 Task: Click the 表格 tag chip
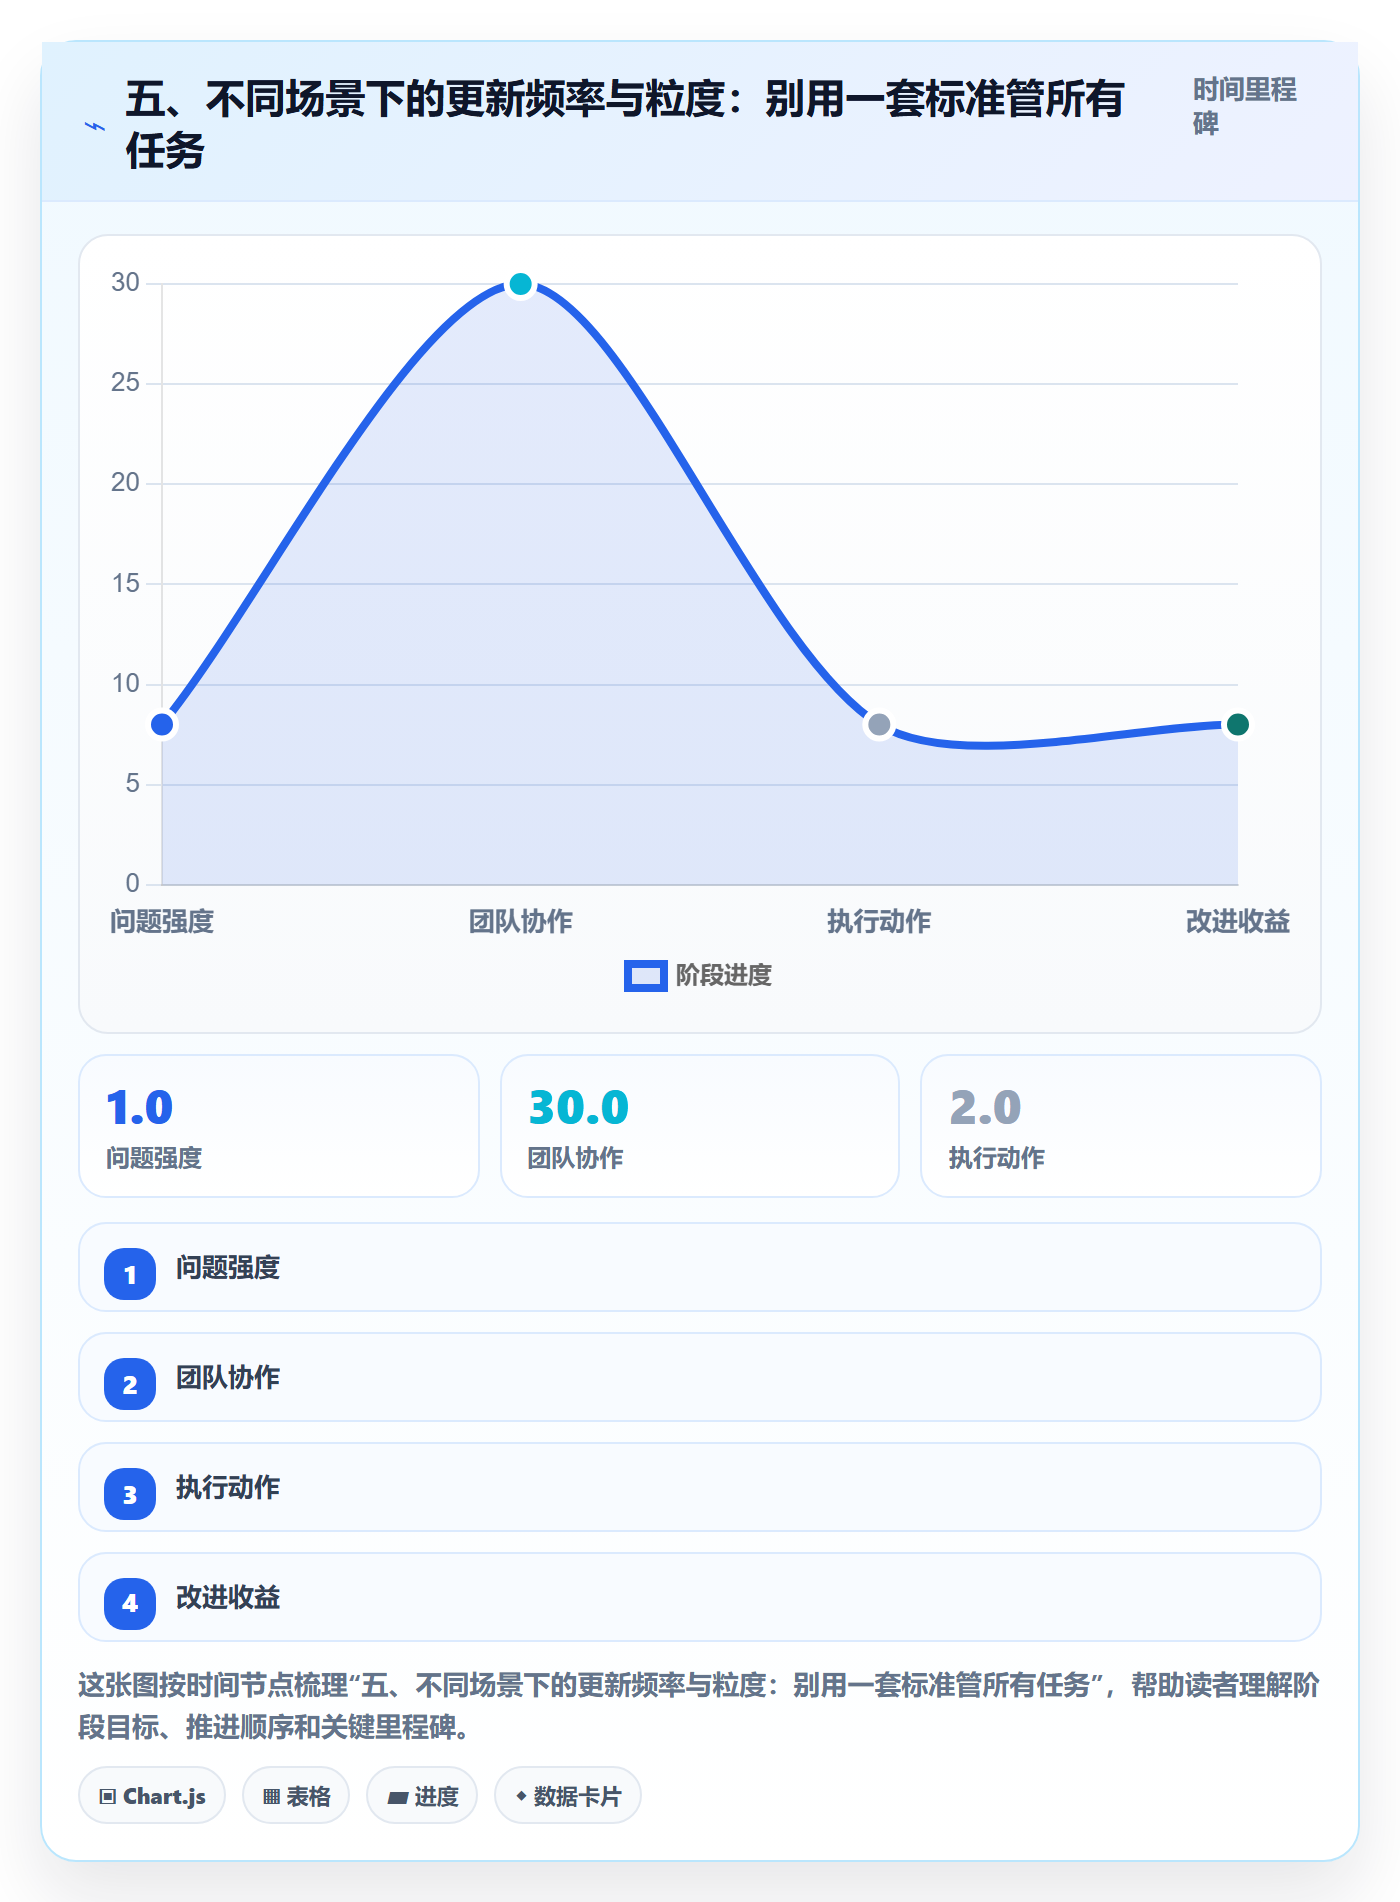(296, 1796)
